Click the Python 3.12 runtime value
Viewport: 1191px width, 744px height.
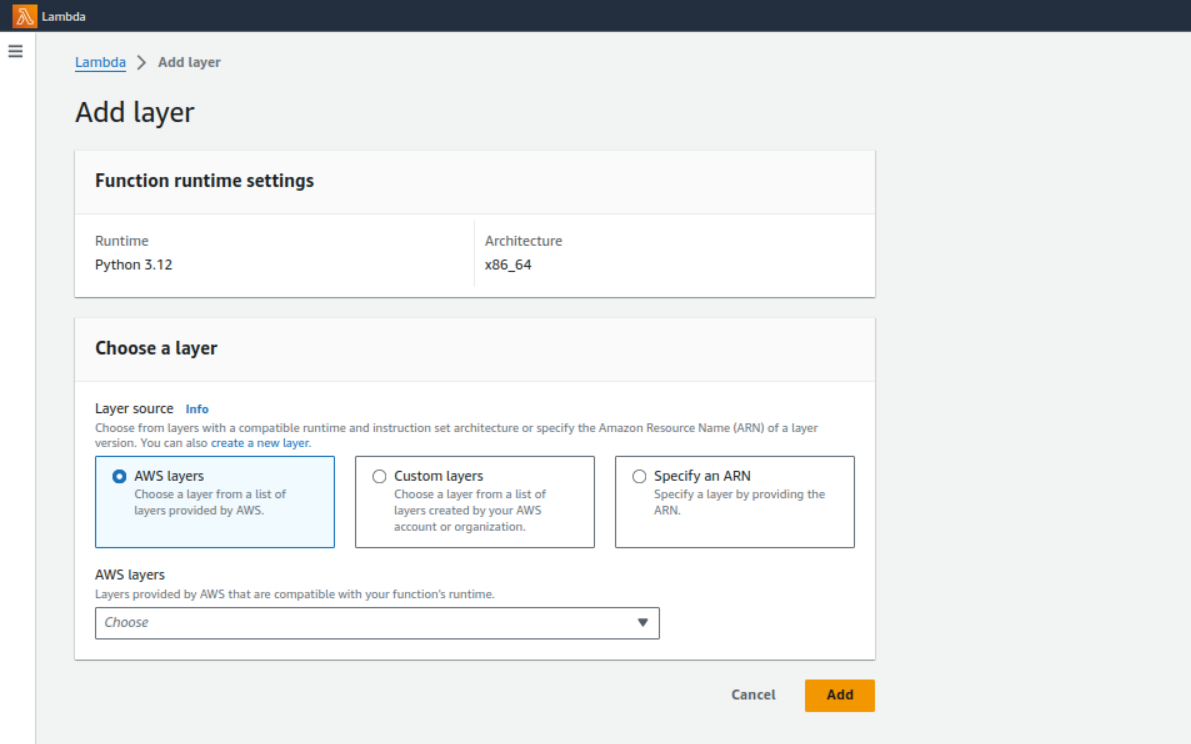tap(133, 265)
